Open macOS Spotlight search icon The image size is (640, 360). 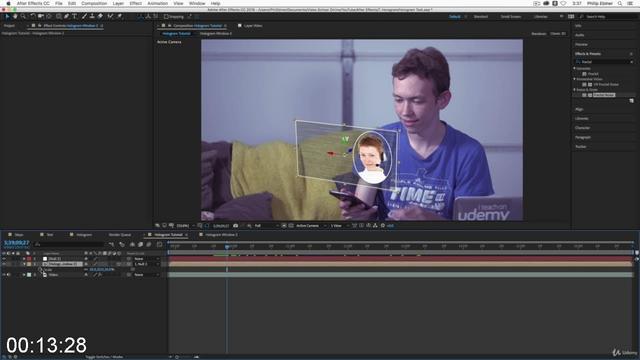pyautogui.click(x=620, y=3)
